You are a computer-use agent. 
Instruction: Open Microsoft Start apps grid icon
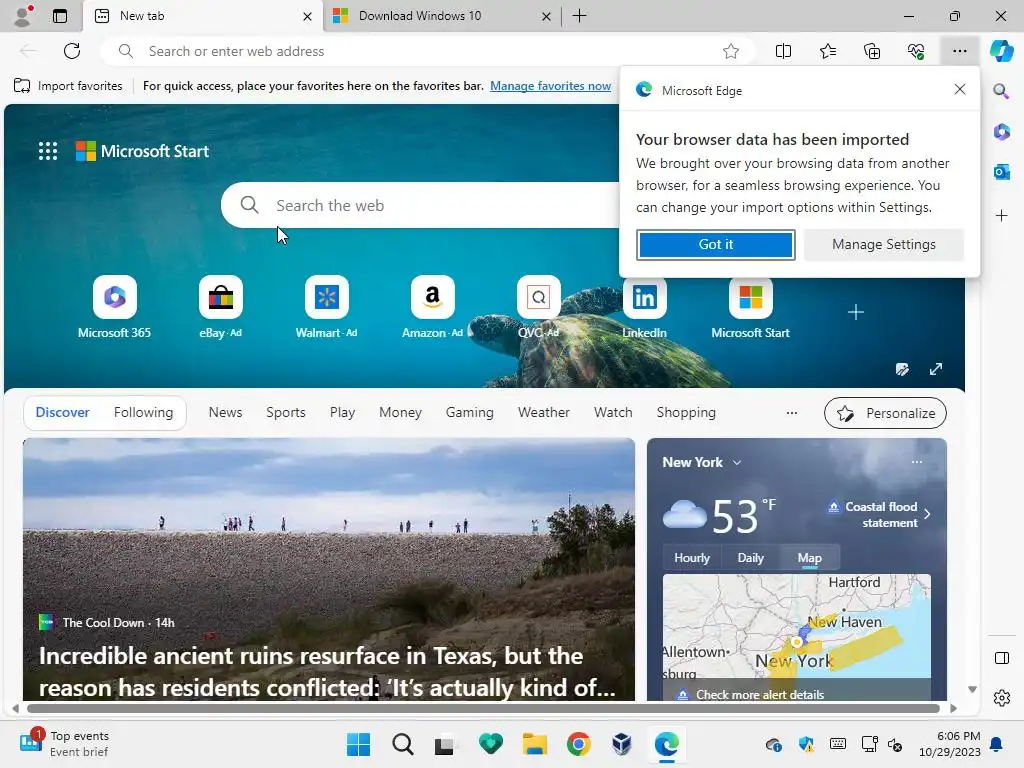48,151
